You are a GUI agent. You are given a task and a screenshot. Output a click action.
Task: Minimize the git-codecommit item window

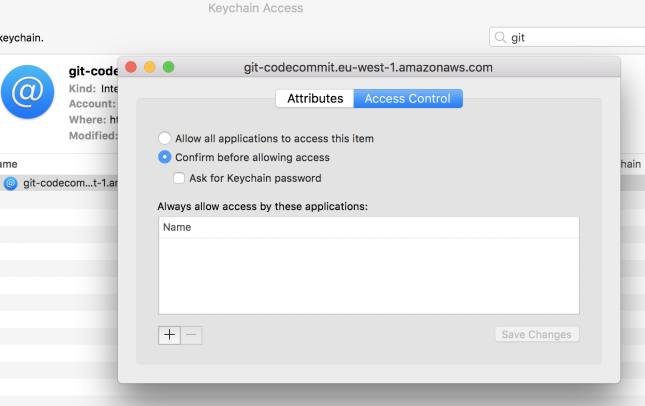tap(150, 67)
